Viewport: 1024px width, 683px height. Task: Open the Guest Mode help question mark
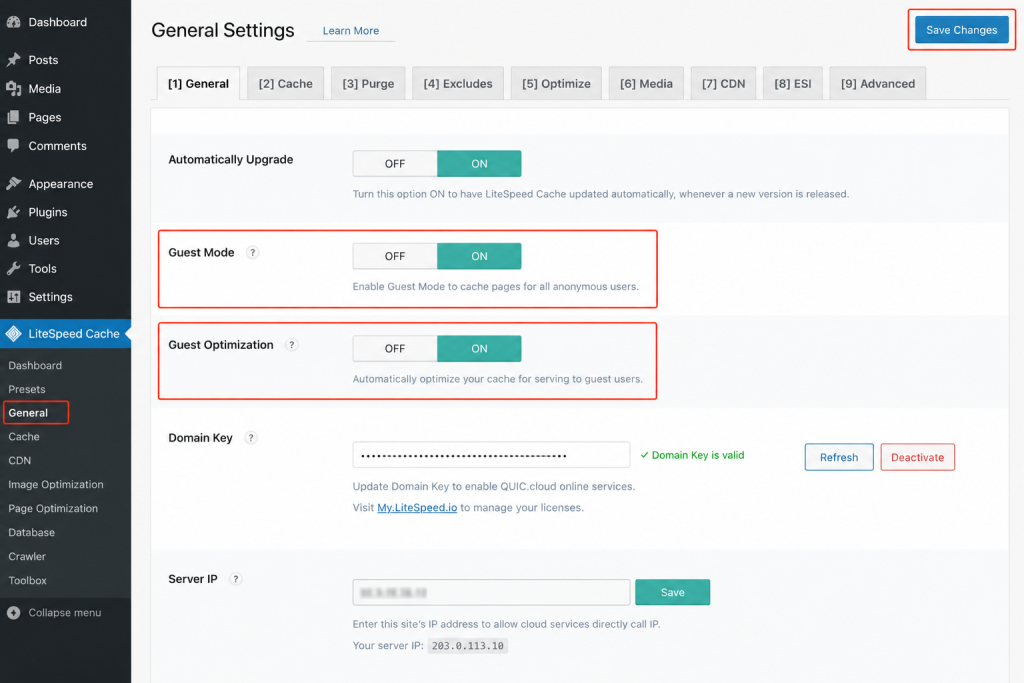click(x=253, y=252)
